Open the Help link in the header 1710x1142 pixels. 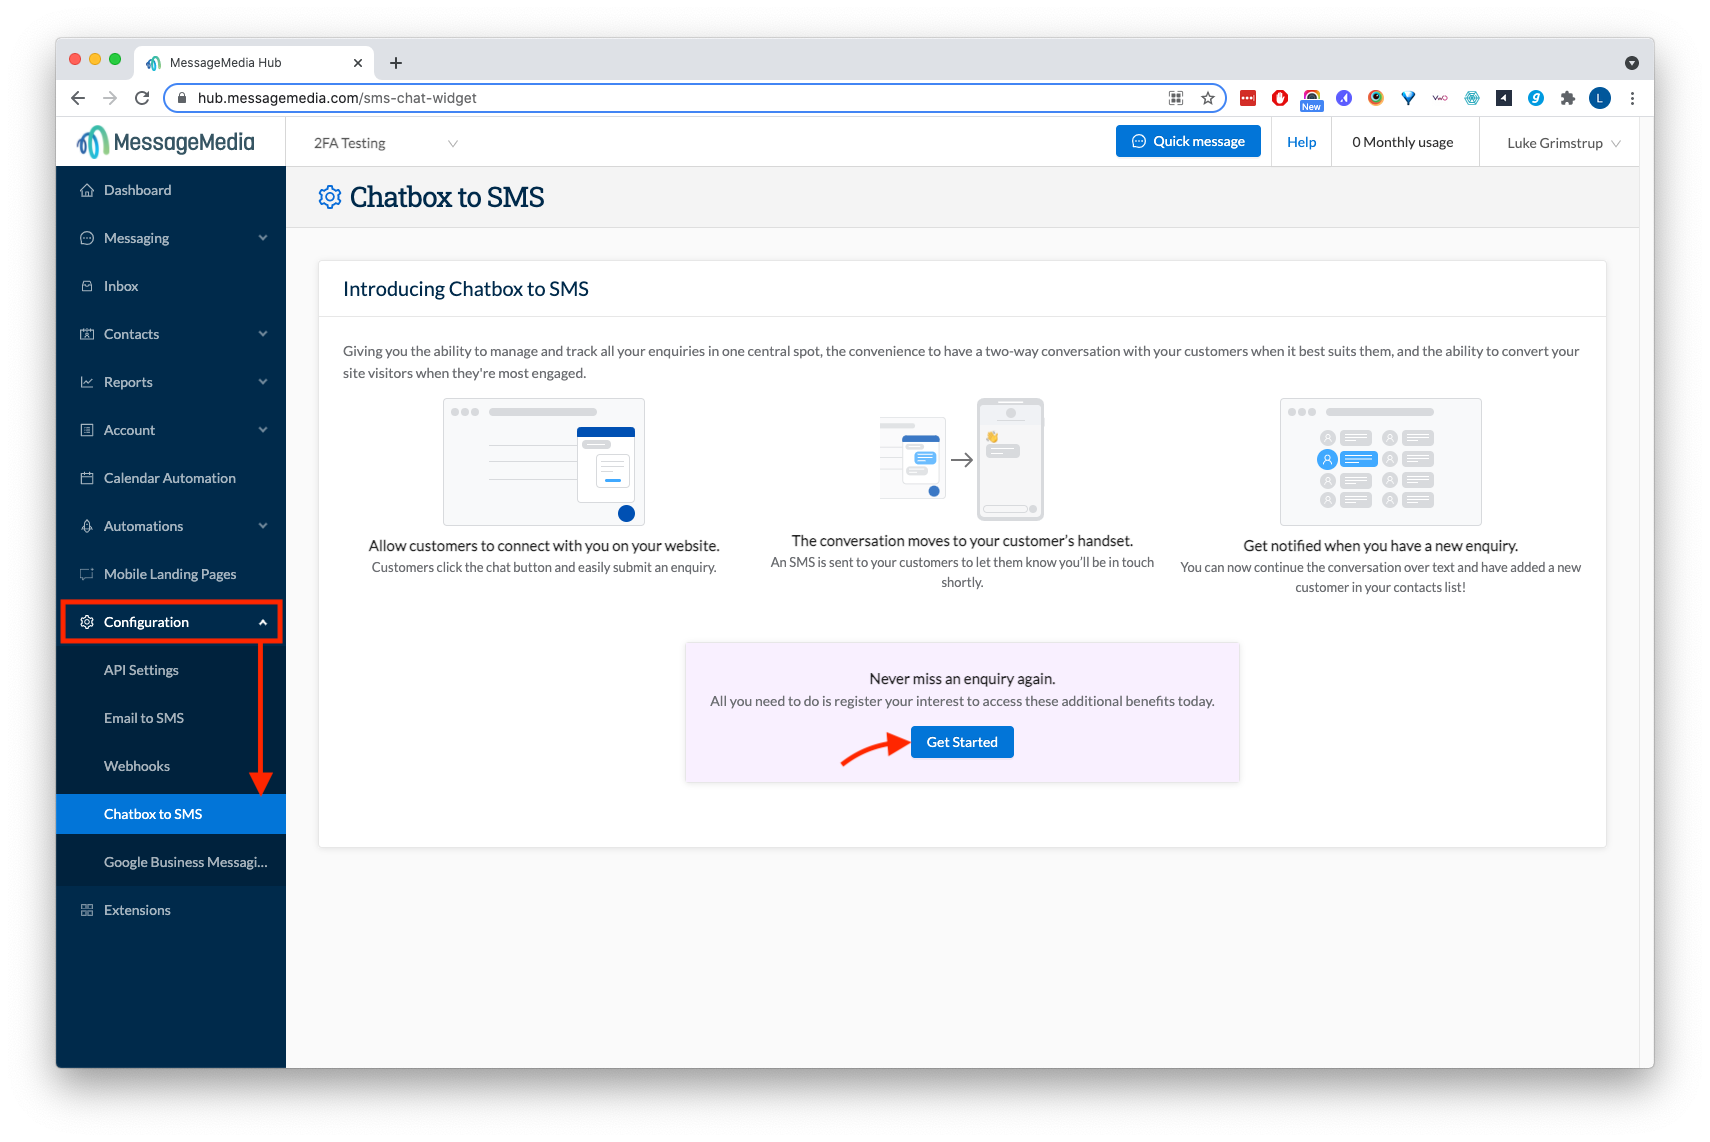pyautogui.click(x=1300, y=142)
